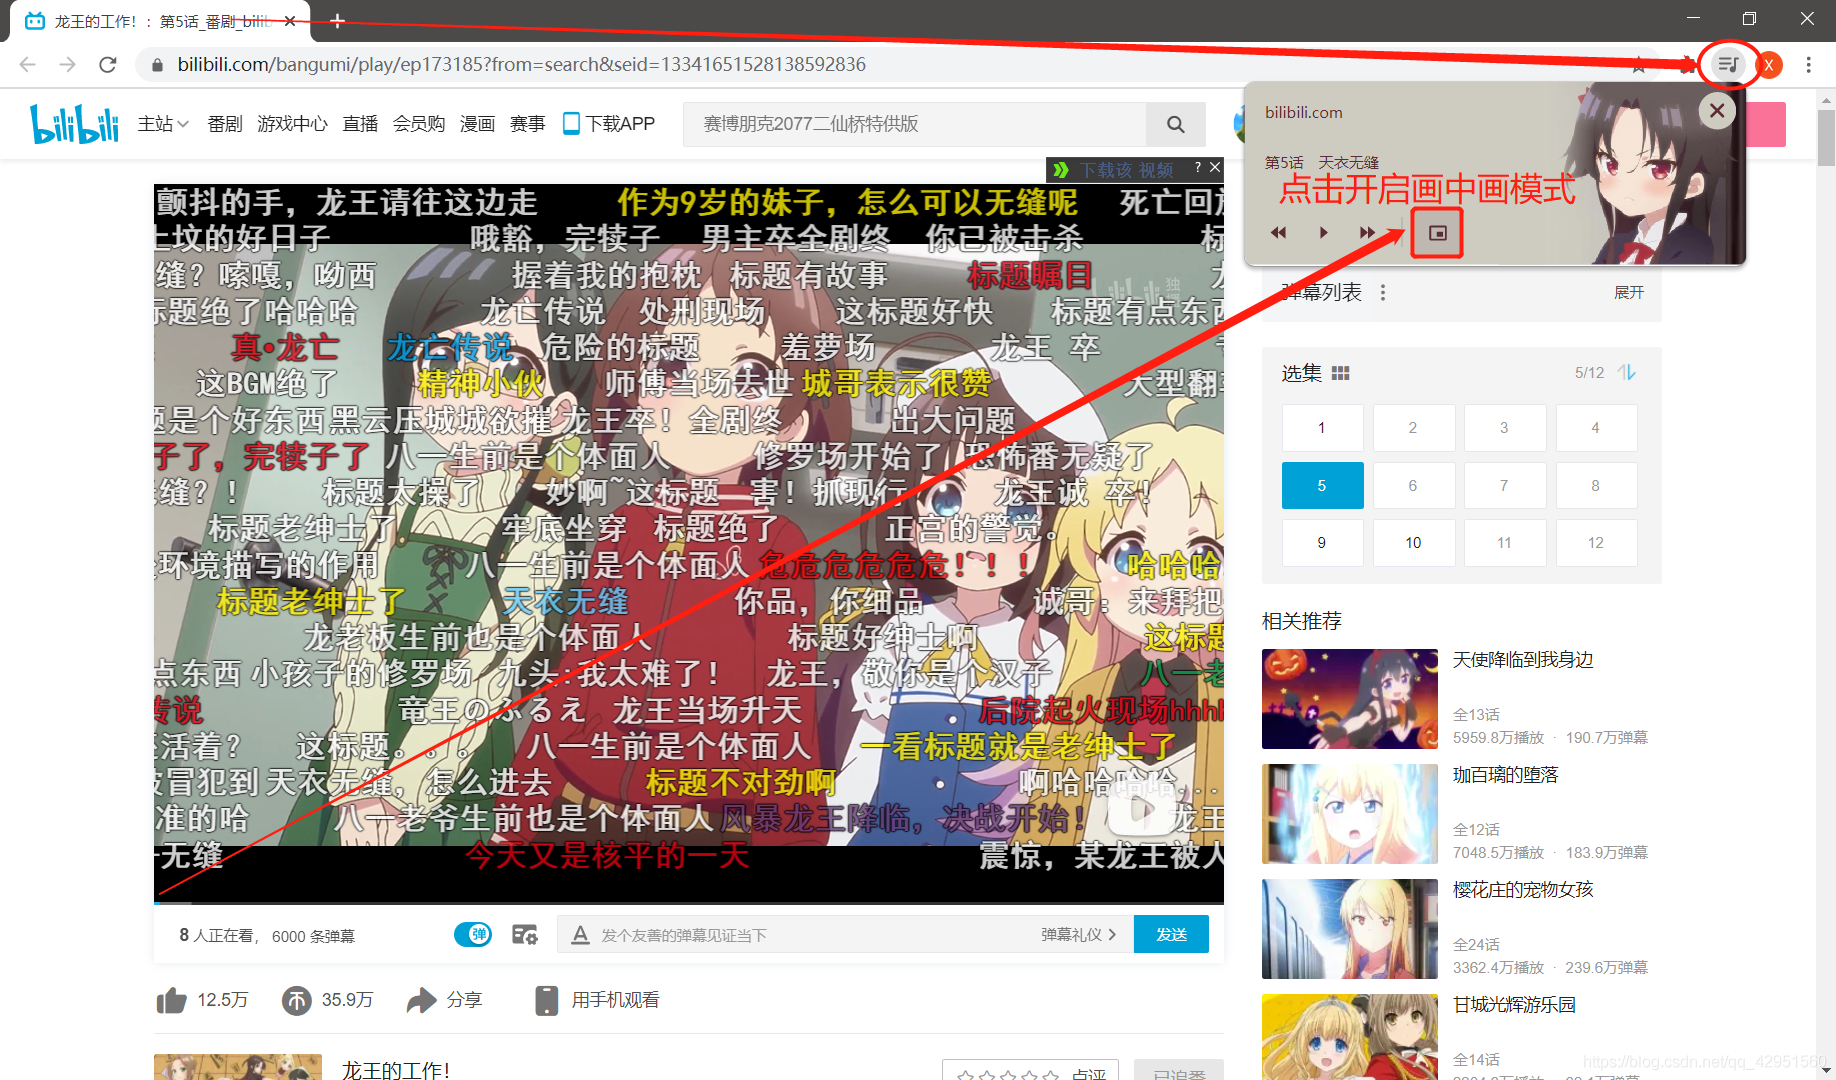
Task: Open 赛事 navigation item
Action: click(527, 124)
